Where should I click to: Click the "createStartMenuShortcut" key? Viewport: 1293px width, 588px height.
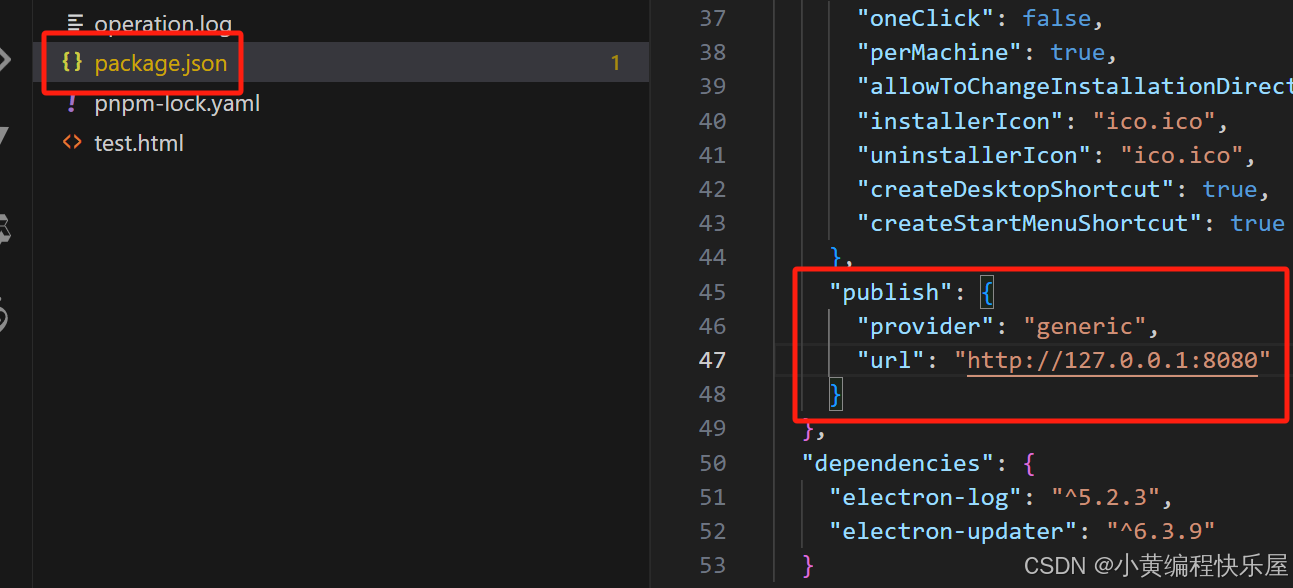click(x=1029, y=223)
